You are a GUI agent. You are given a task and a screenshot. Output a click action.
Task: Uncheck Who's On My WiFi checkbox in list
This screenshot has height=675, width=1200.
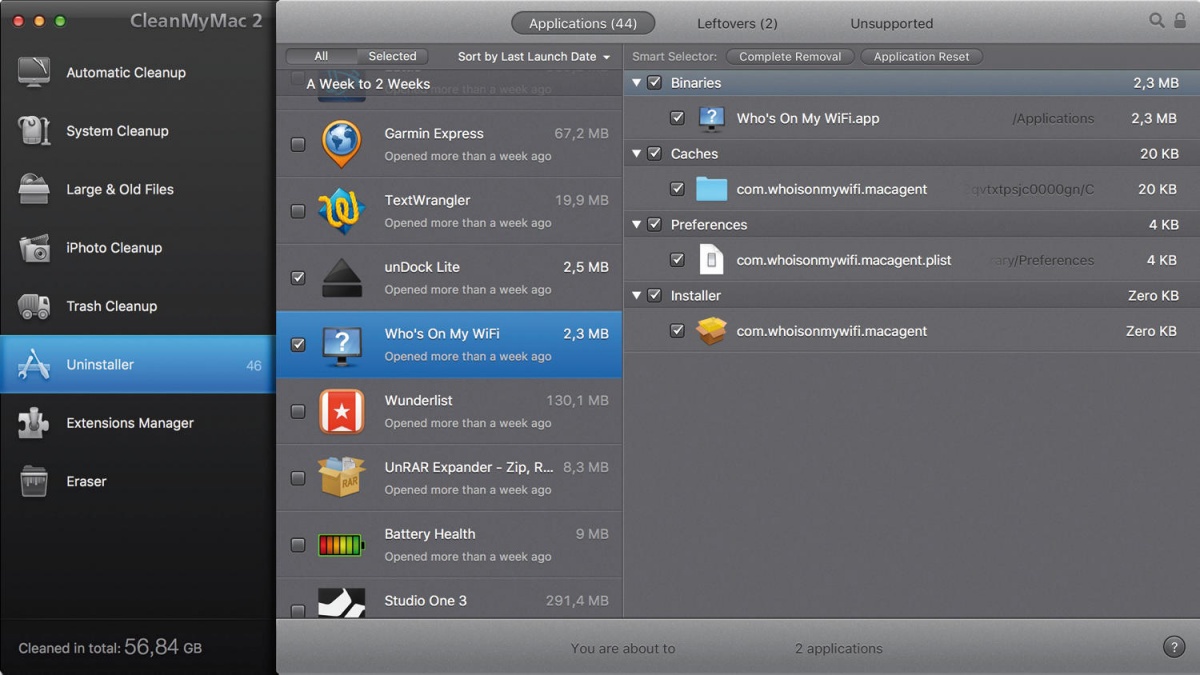coord(298,344)
